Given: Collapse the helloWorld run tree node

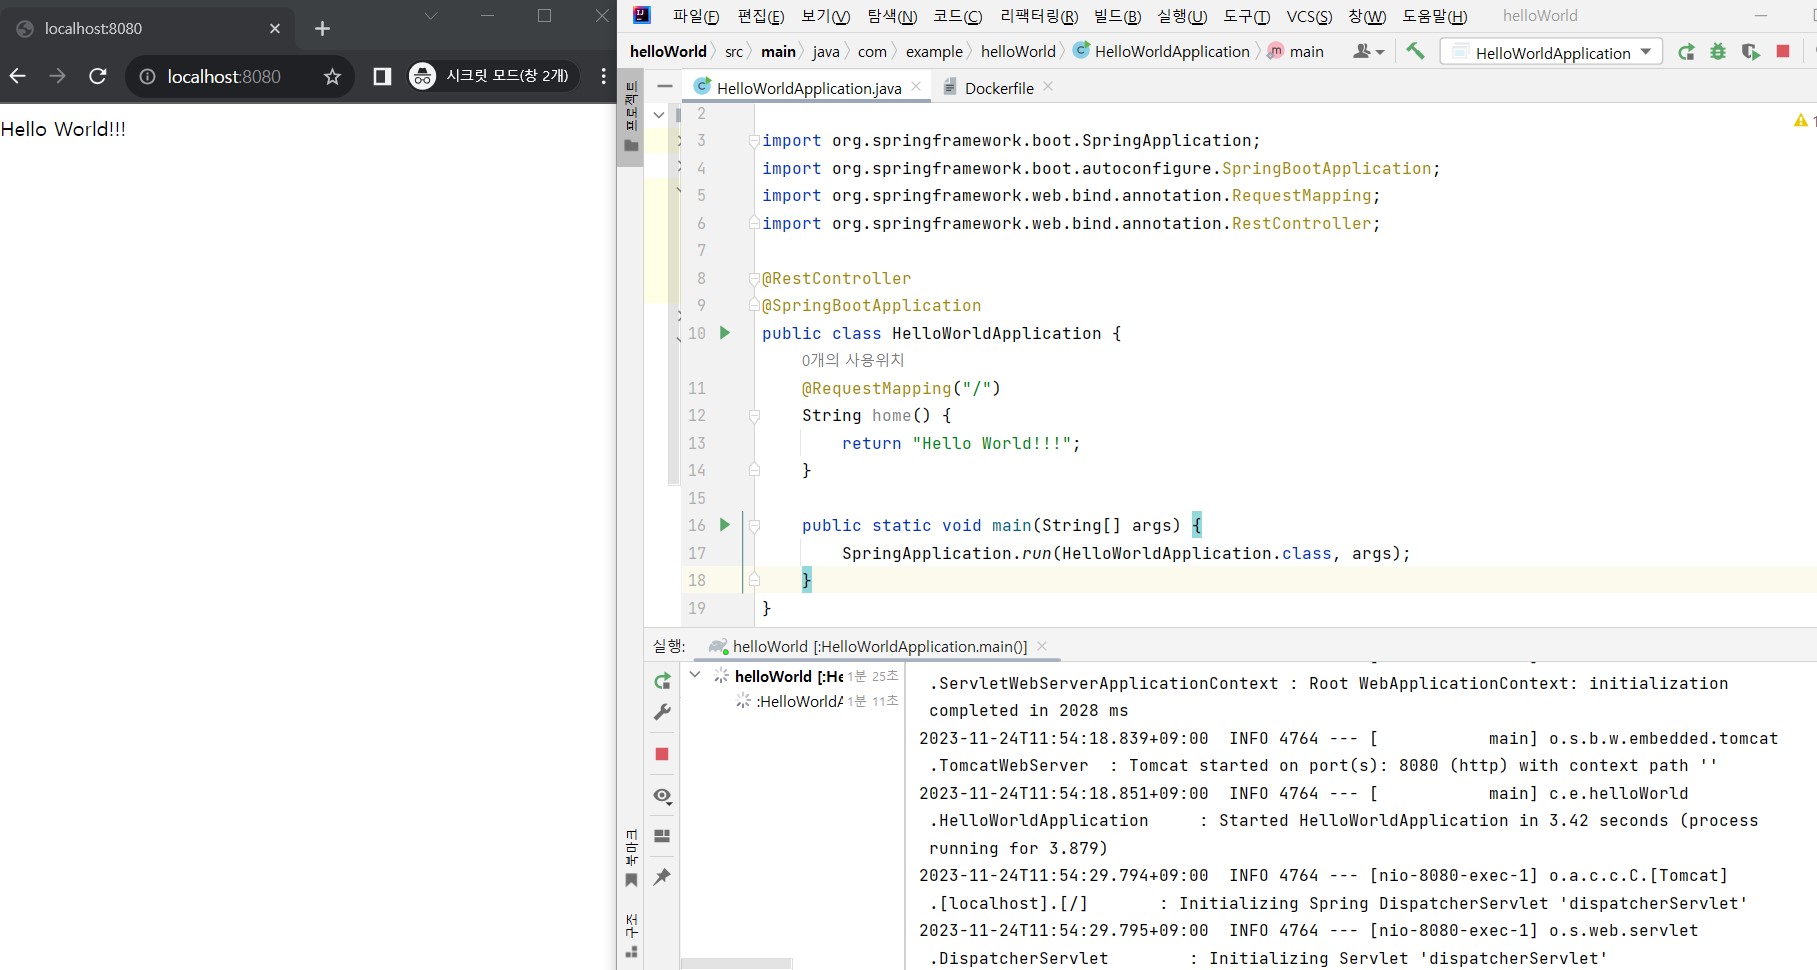Looking at the screenshot, I should [x=695, y=675].
